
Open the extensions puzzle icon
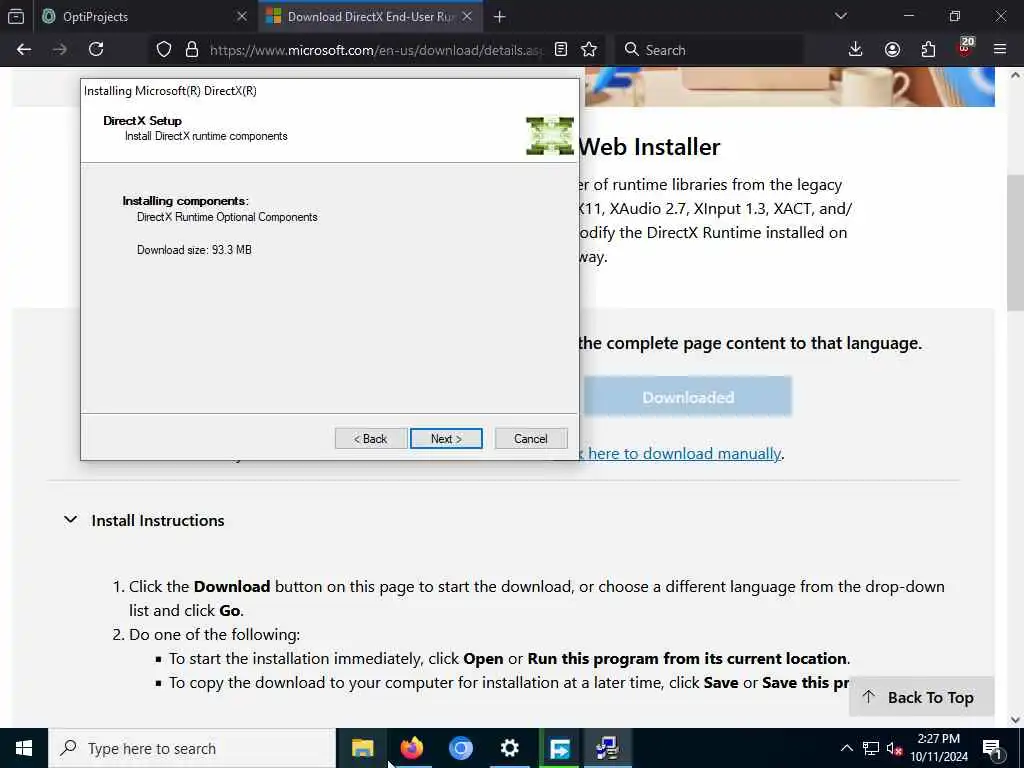coord(928,50)
